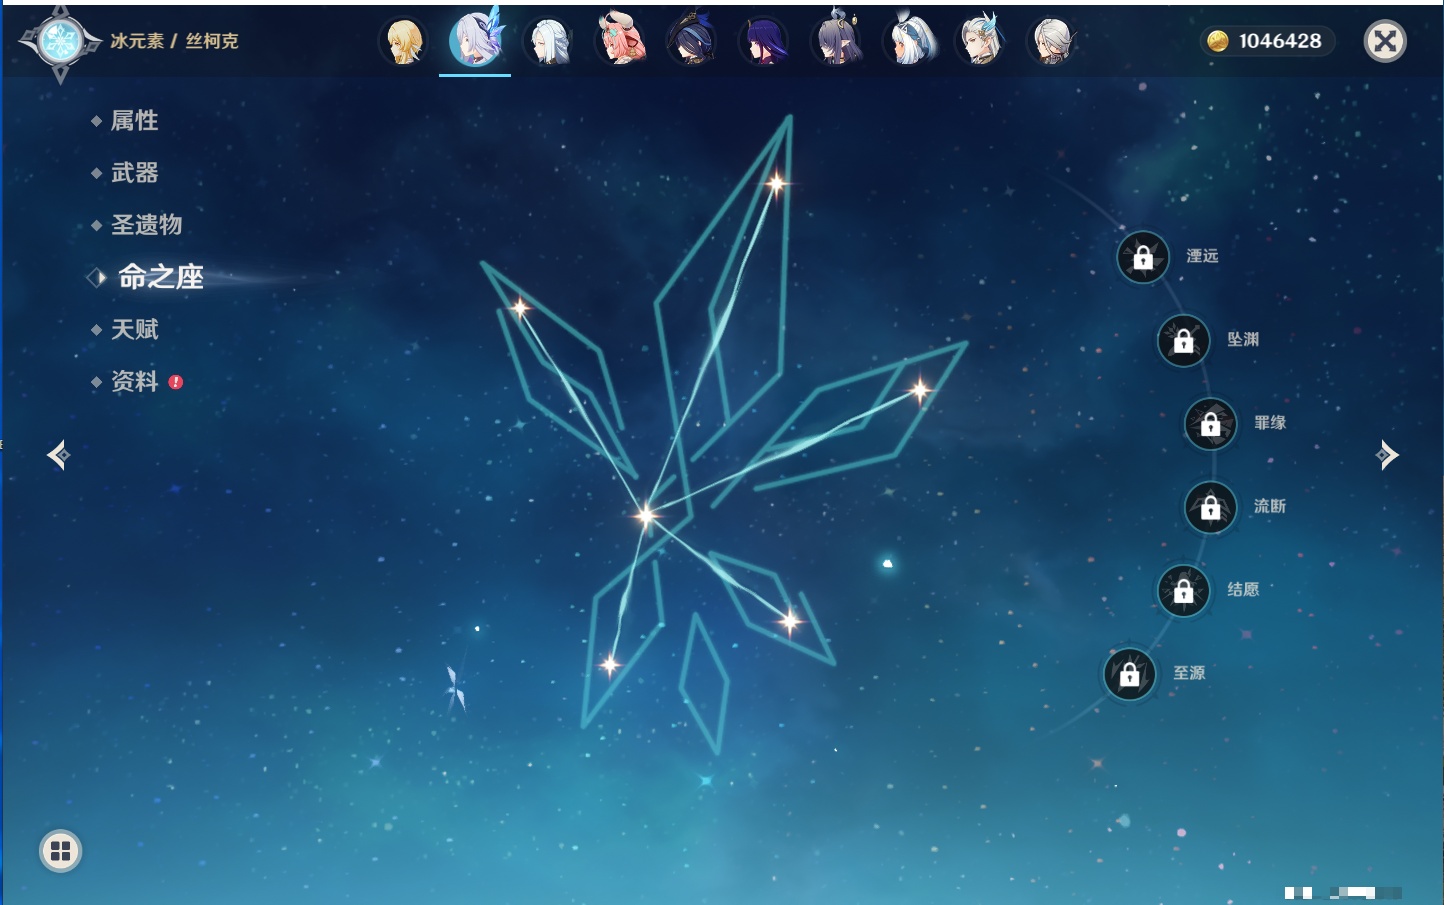
Task: Click the Cryo element emblem icon
Action: 60,42
